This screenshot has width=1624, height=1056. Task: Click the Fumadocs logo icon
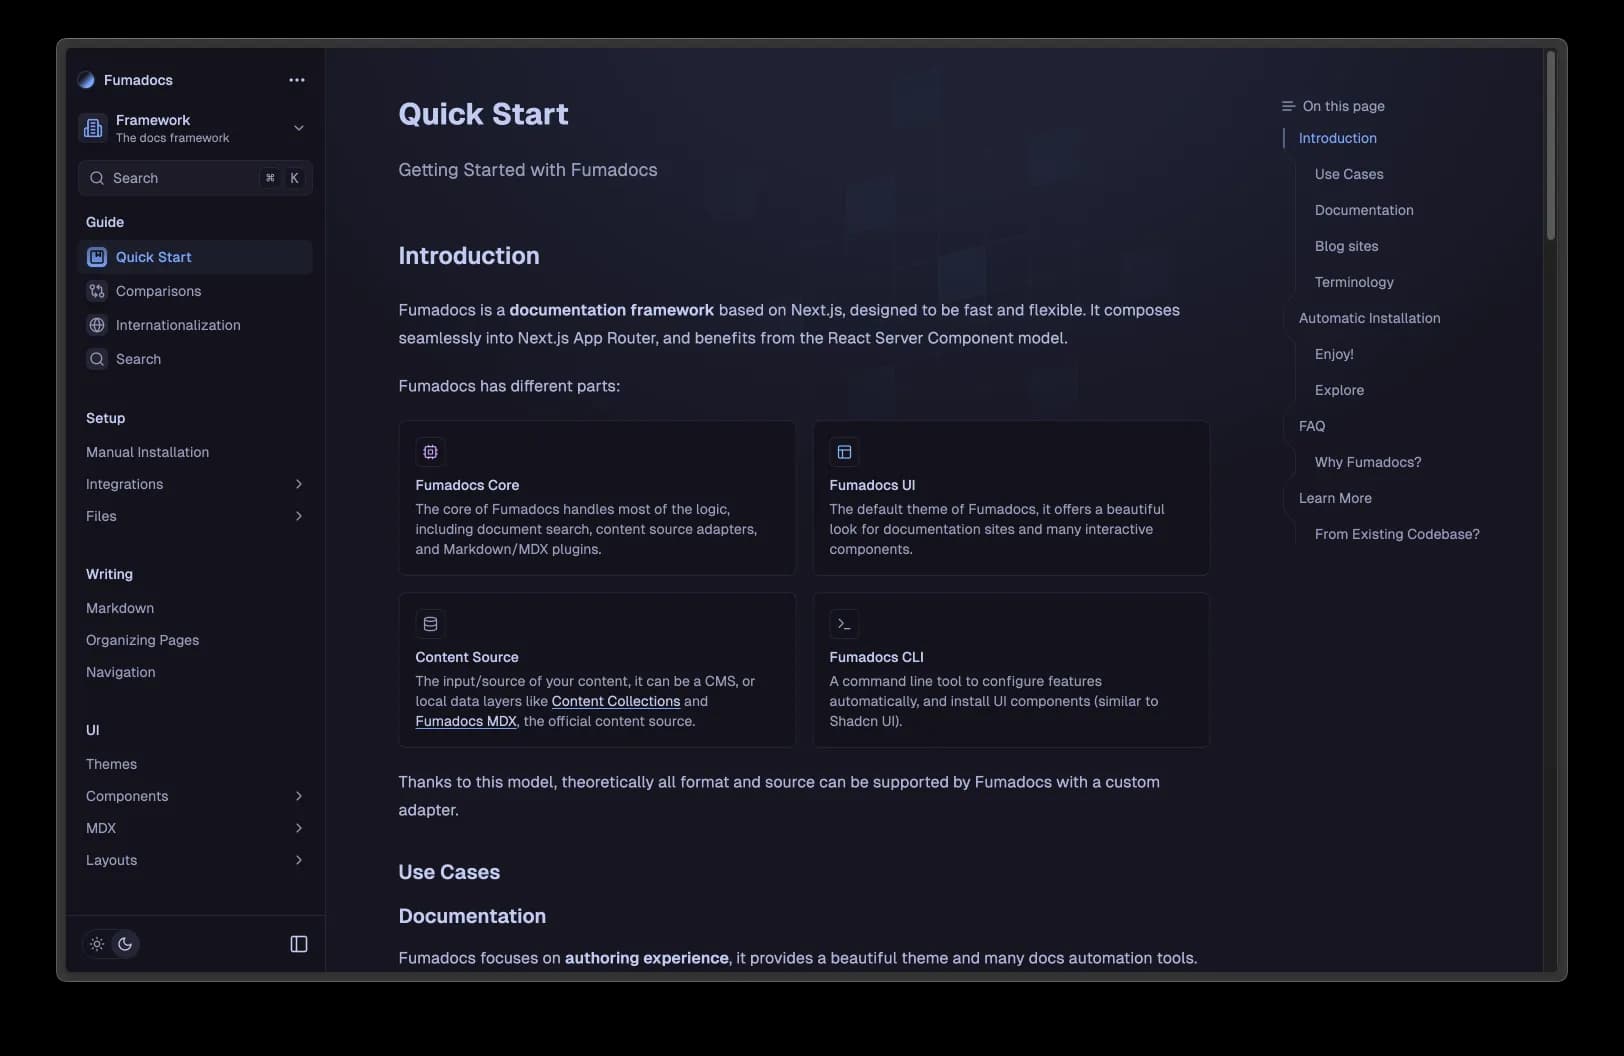(x=86, y=80)
